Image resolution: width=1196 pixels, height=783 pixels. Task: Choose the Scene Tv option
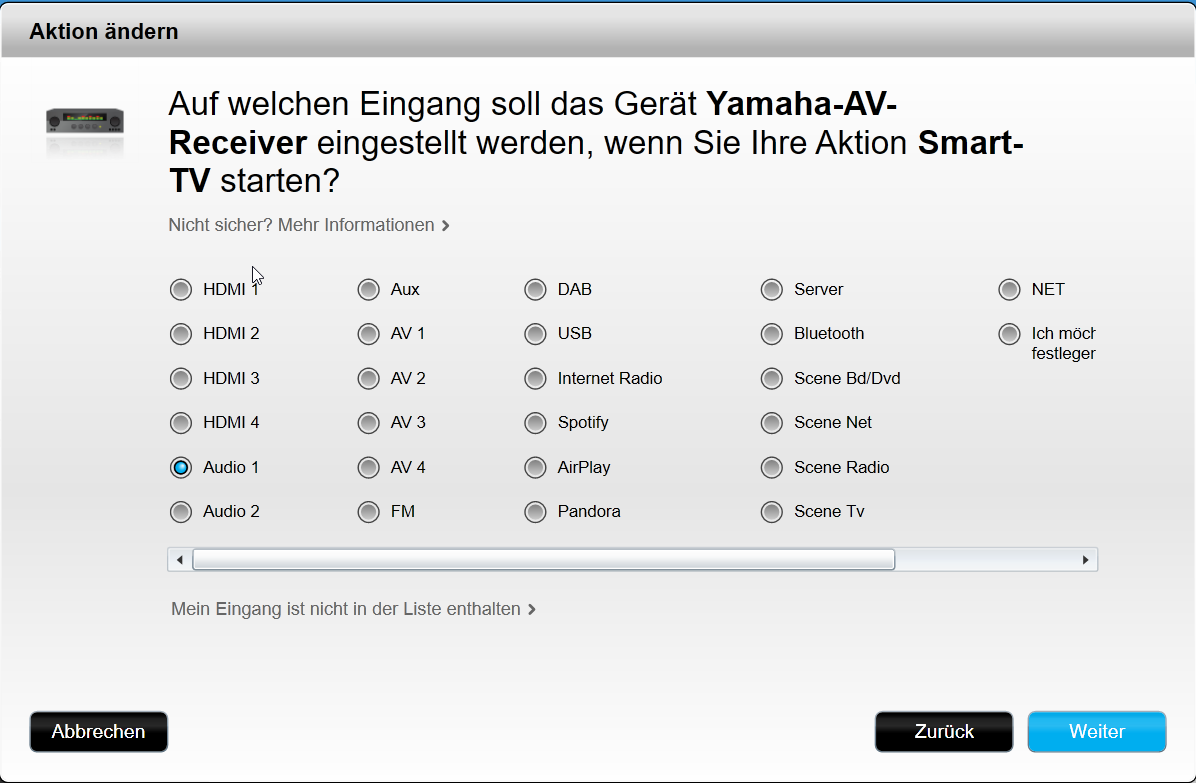[772, 512]
